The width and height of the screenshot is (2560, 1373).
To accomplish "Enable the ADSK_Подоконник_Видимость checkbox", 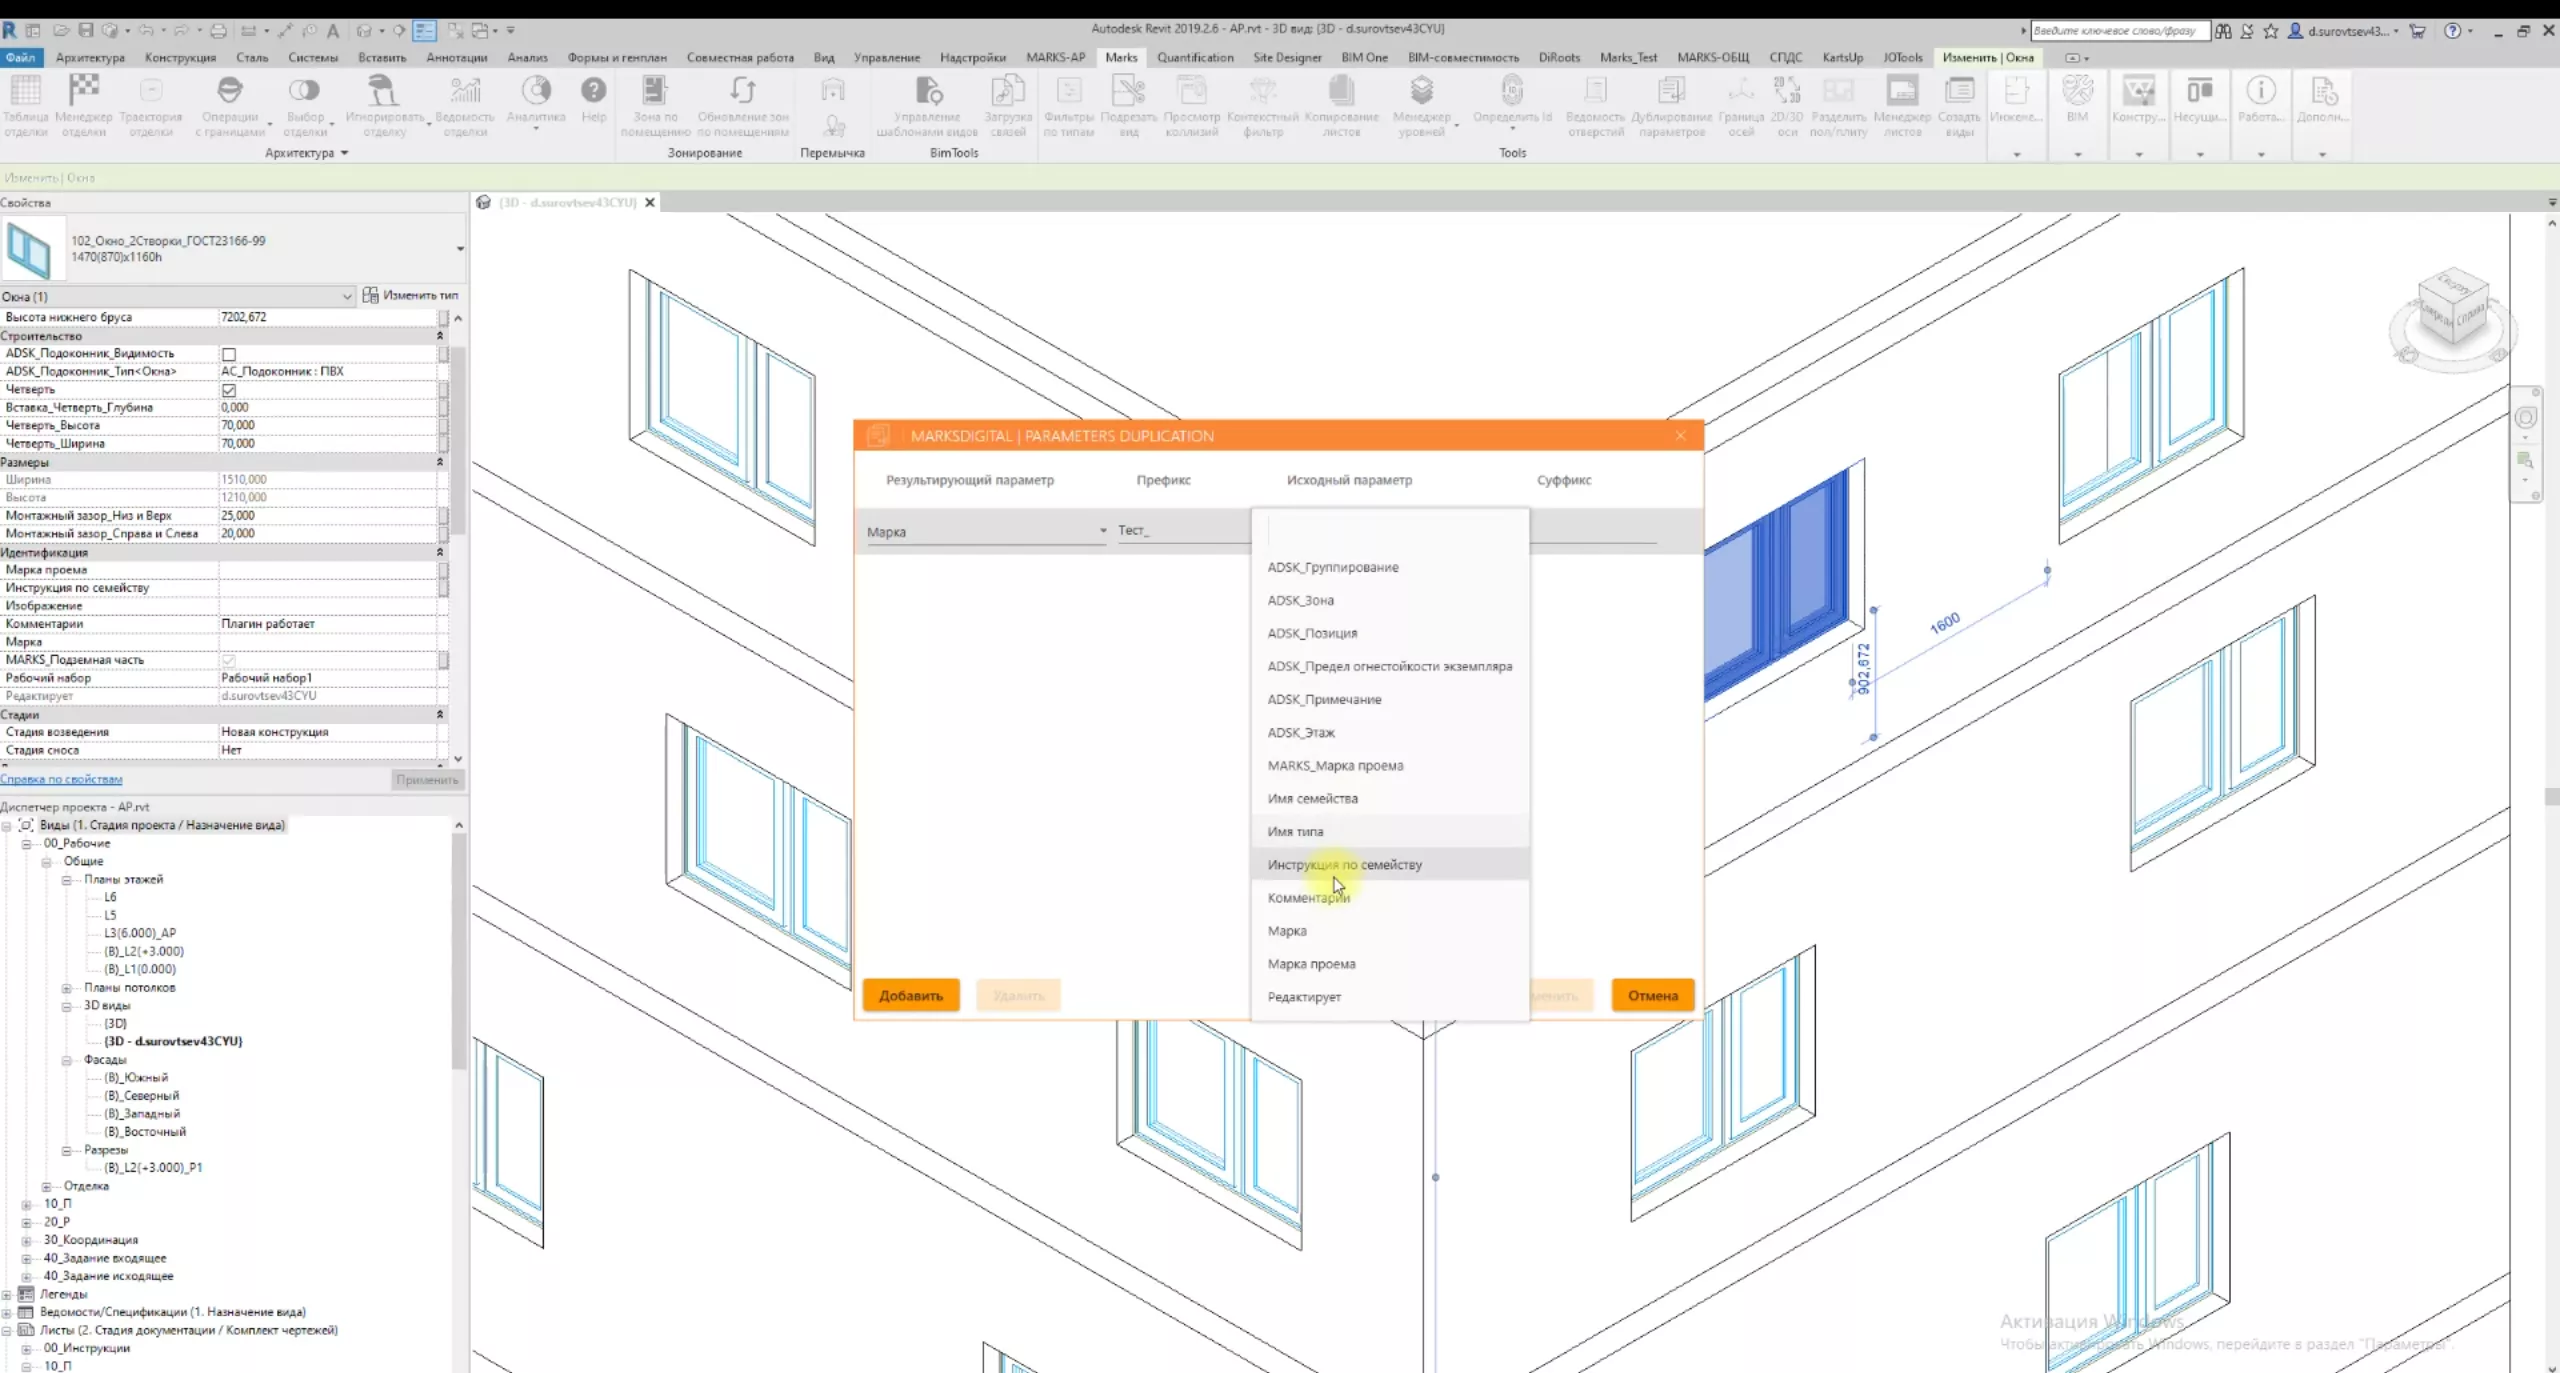I will pos(229,354).
